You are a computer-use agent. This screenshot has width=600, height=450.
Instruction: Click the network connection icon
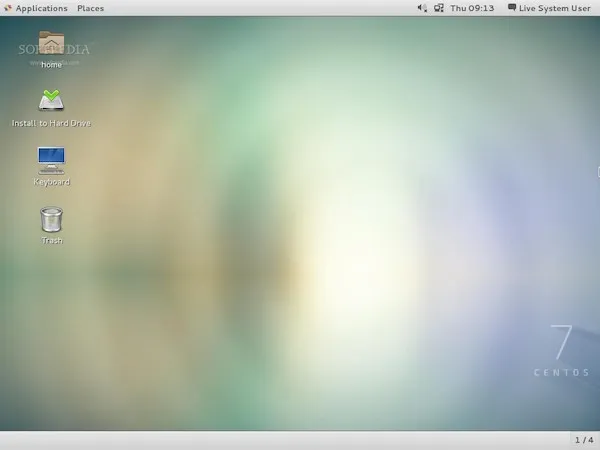click(x=439, y=8)
